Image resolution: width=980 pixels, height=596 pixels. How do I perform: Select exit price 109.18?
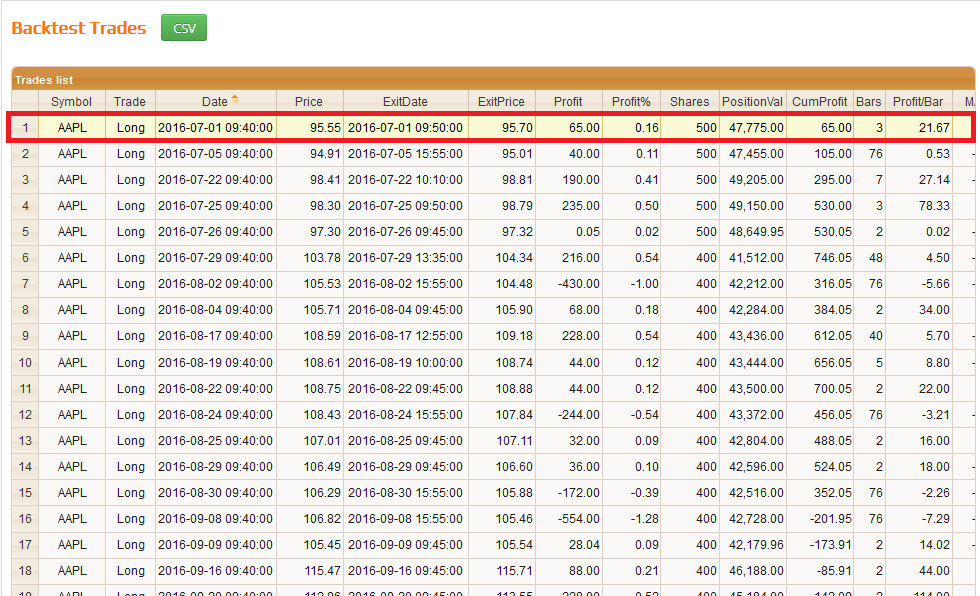click(x=514, y=335)
